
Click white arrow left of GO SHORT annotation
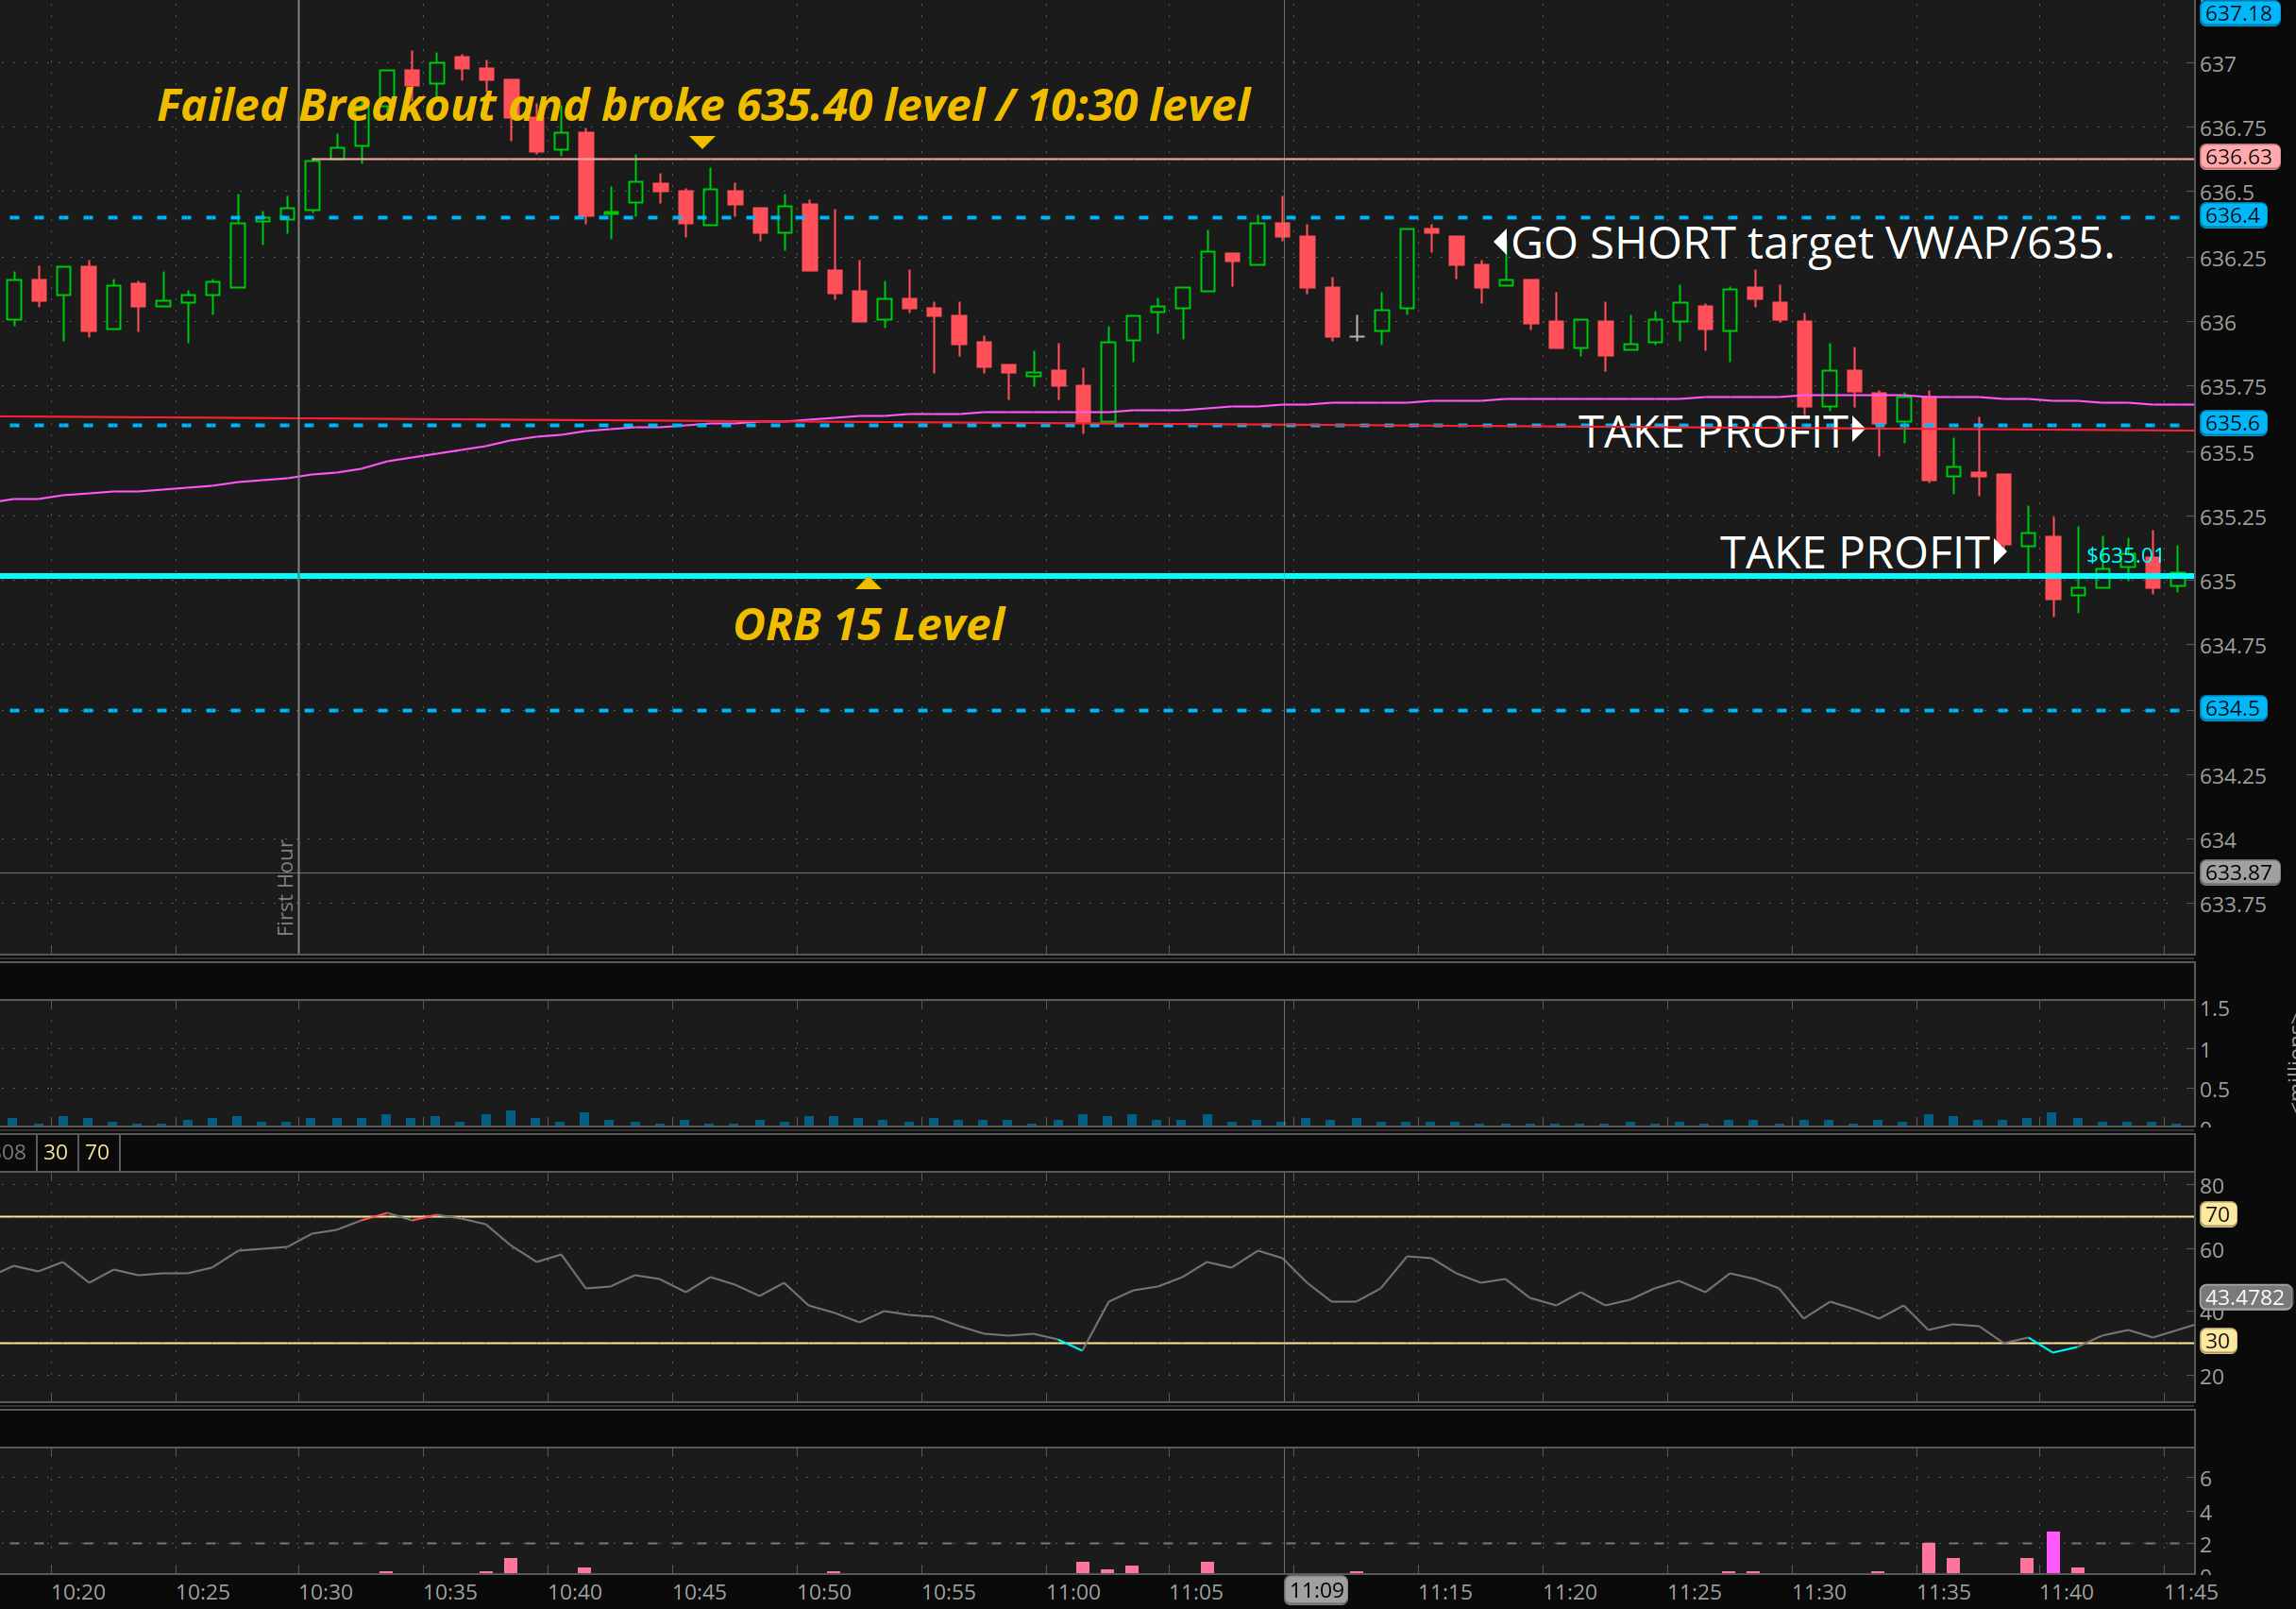tap(1500, 241)
